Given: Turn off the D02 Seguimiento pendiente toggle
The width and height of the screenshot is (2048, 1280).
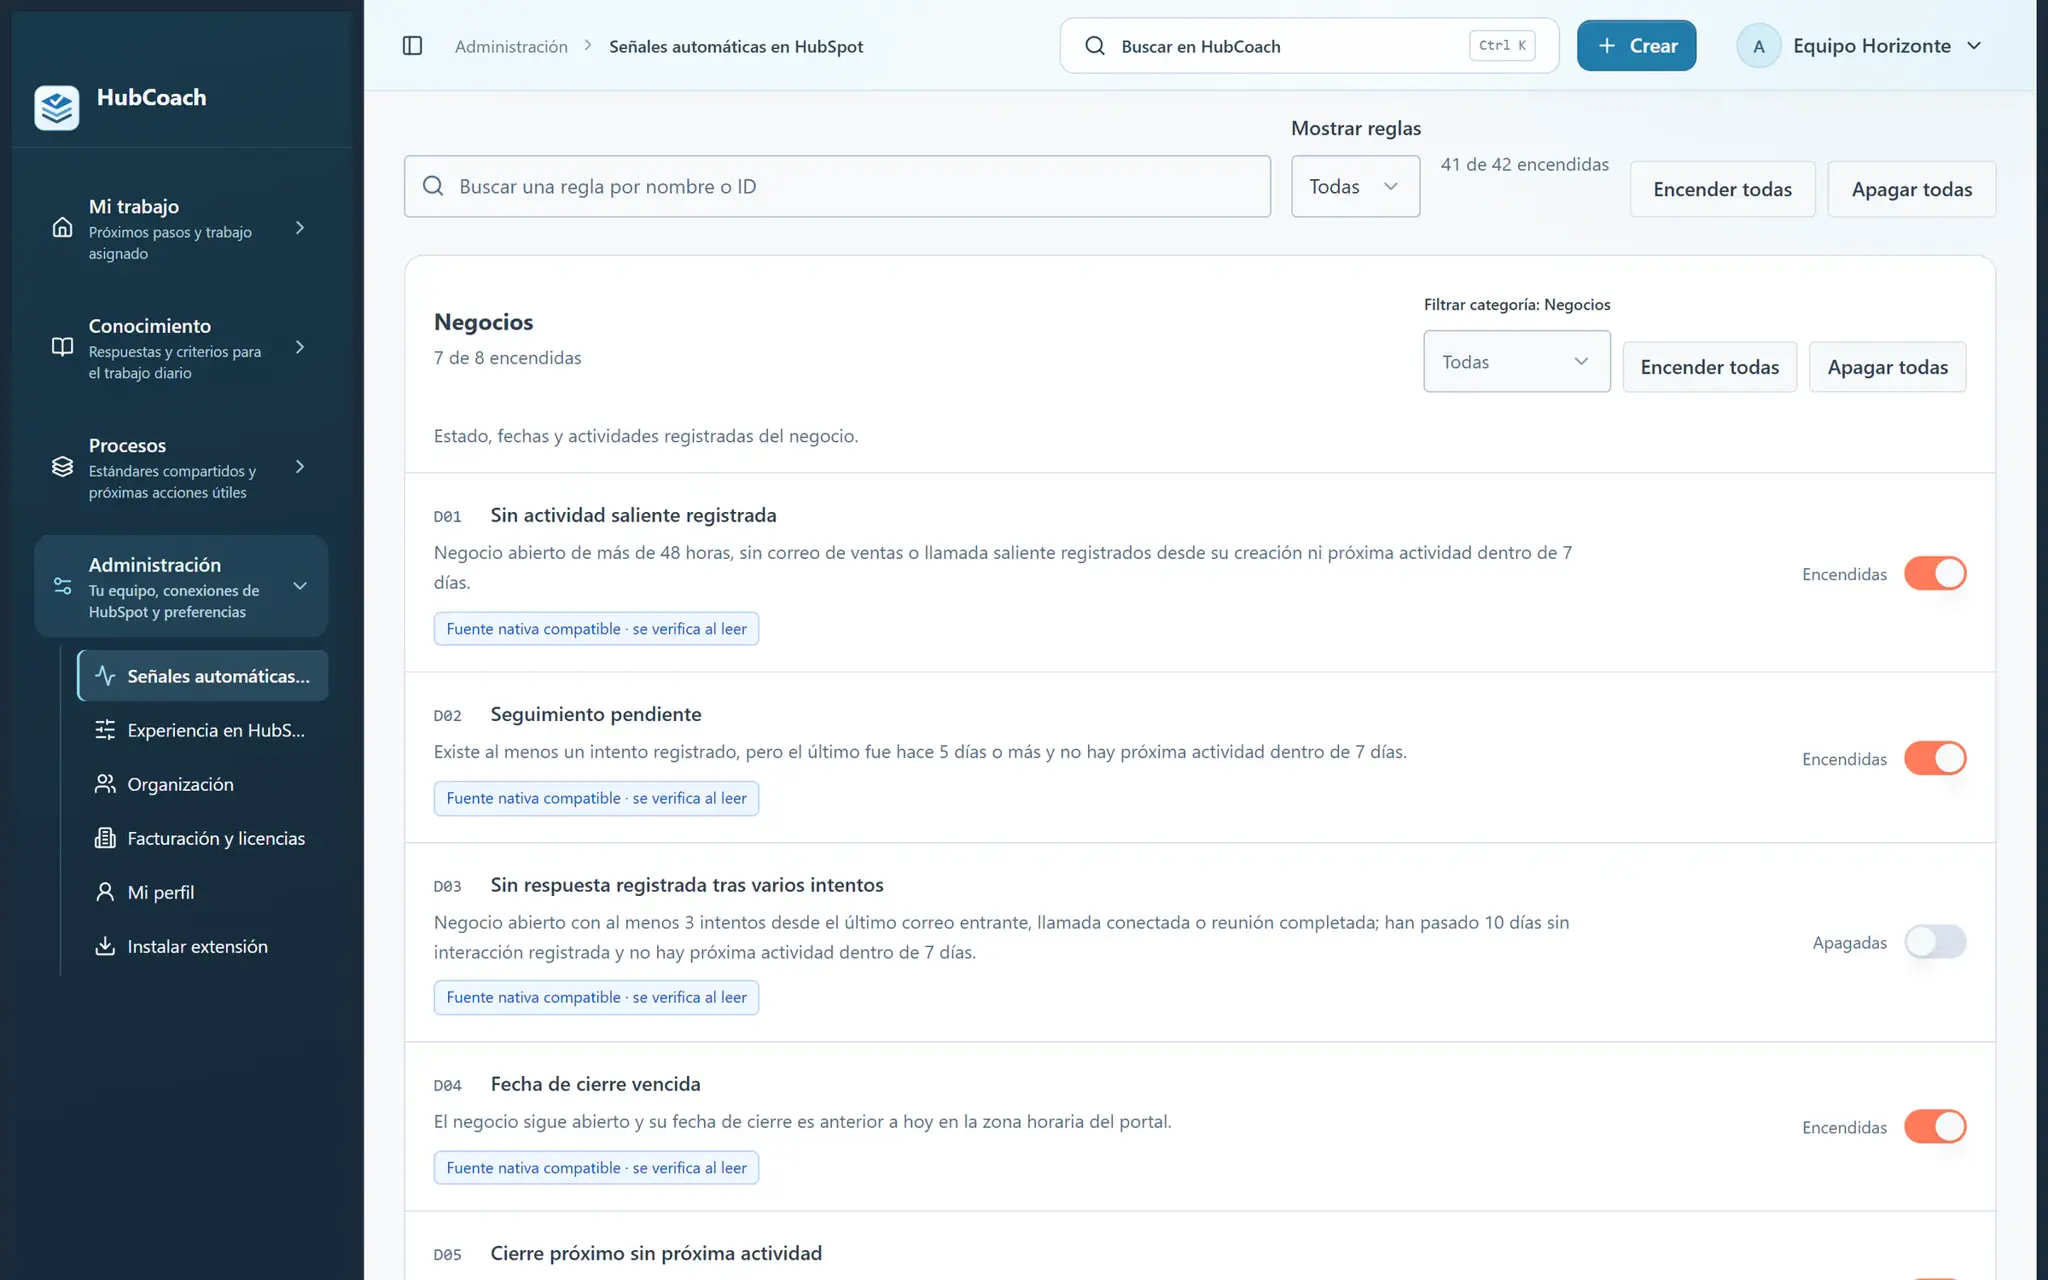Looking at the screenshot, I should pyautogui.click(x=1935, y=759).
